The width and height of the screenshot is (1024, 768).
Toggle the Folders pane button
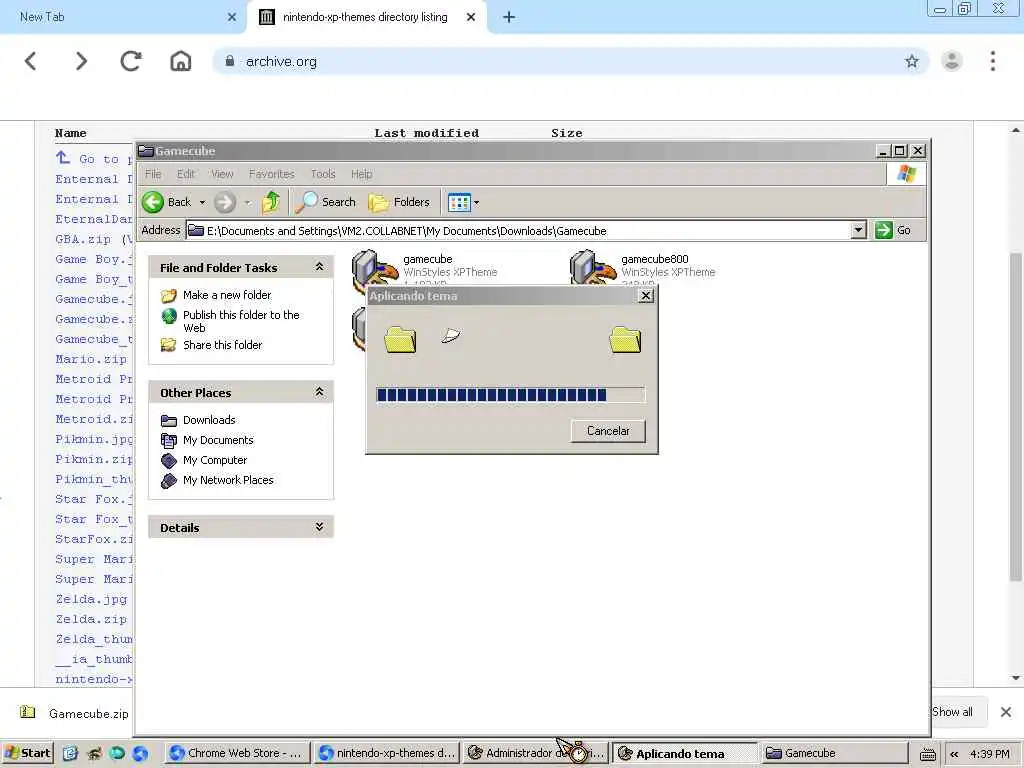(399, 202)
